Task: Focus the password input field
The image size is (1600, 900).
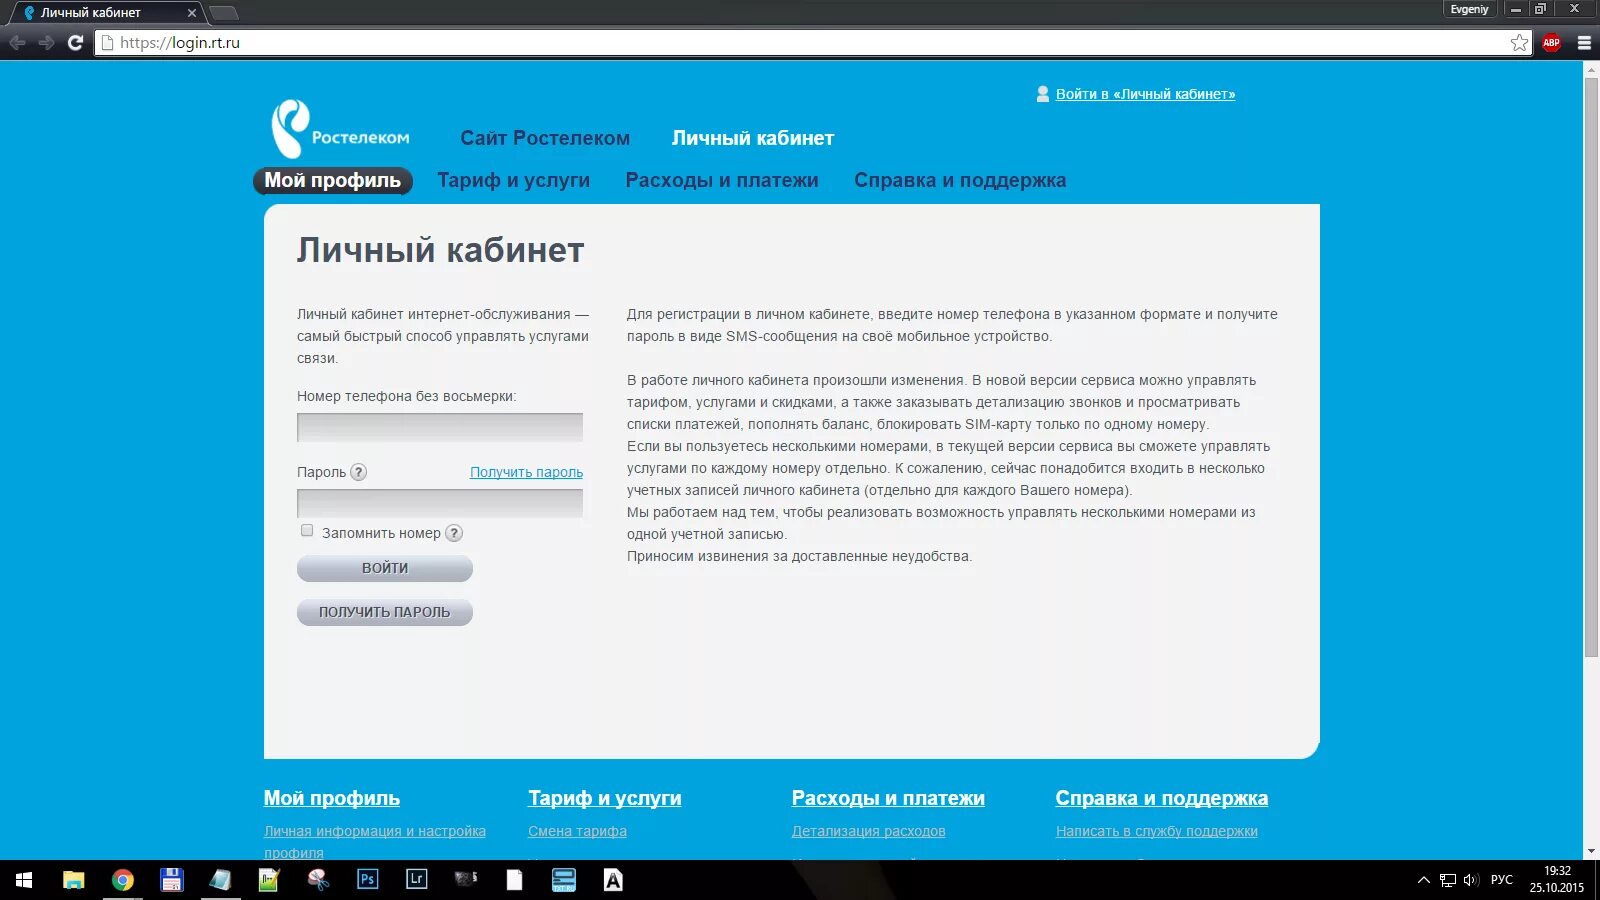Action: coord(440,503)
